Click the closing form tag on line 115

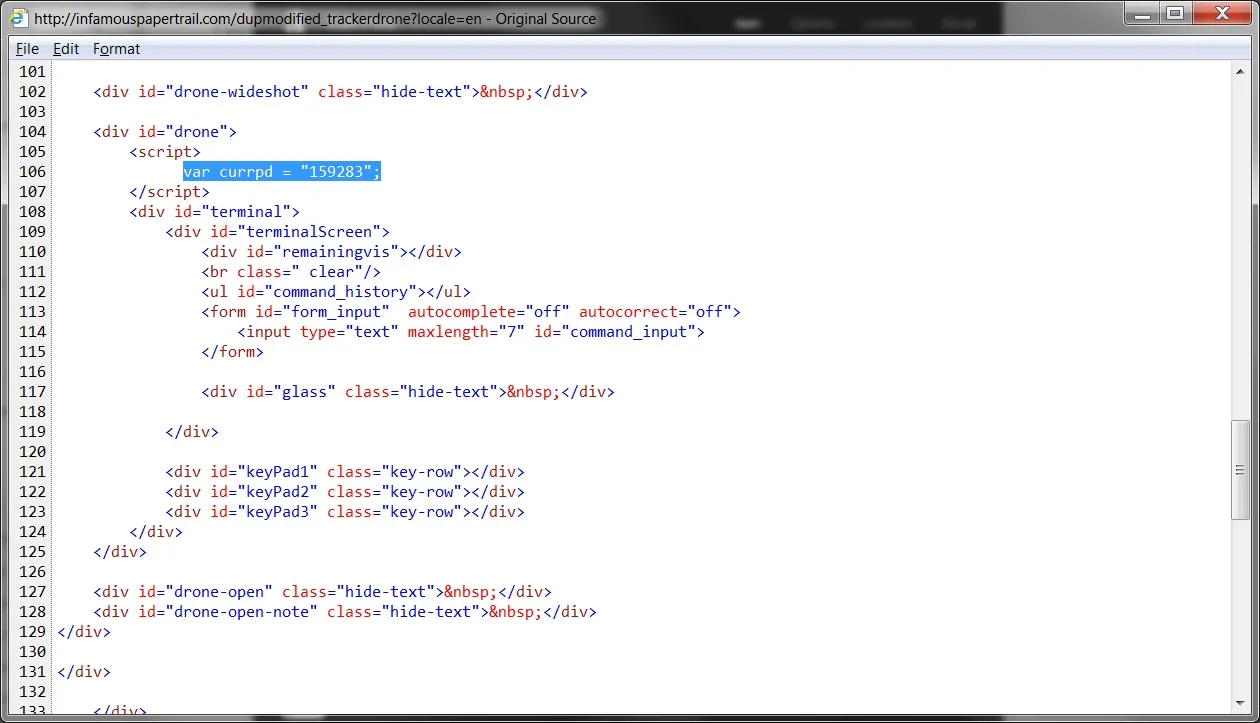[232, 351]
